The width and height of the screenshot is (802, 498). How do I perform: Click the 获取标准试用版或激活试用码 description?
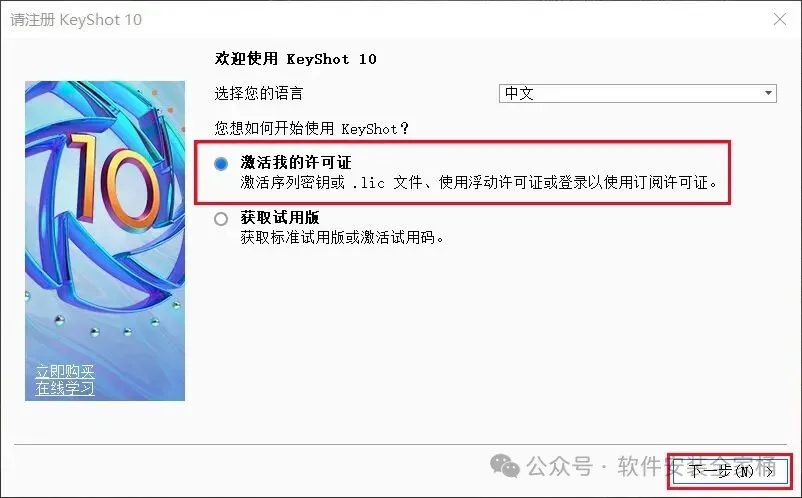point(342,237)
